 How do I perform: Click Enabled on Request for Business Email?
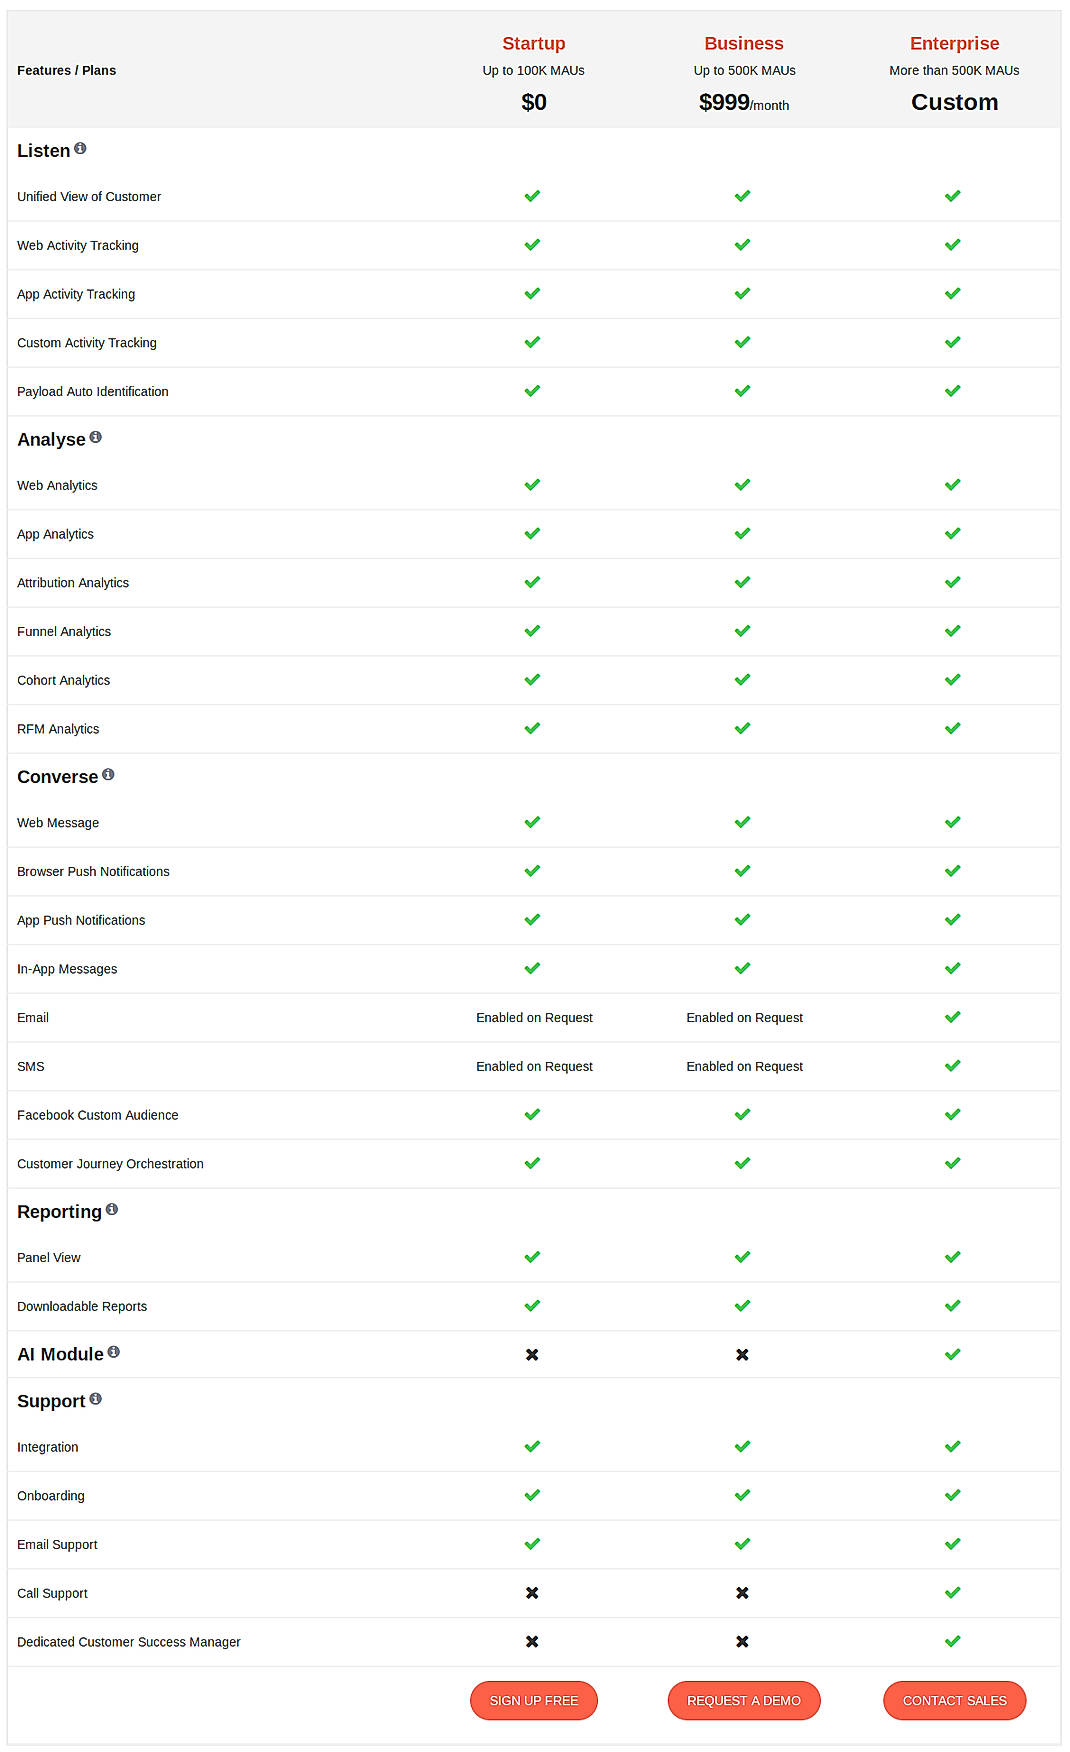pyautogui.click(x=744, y=1017)
